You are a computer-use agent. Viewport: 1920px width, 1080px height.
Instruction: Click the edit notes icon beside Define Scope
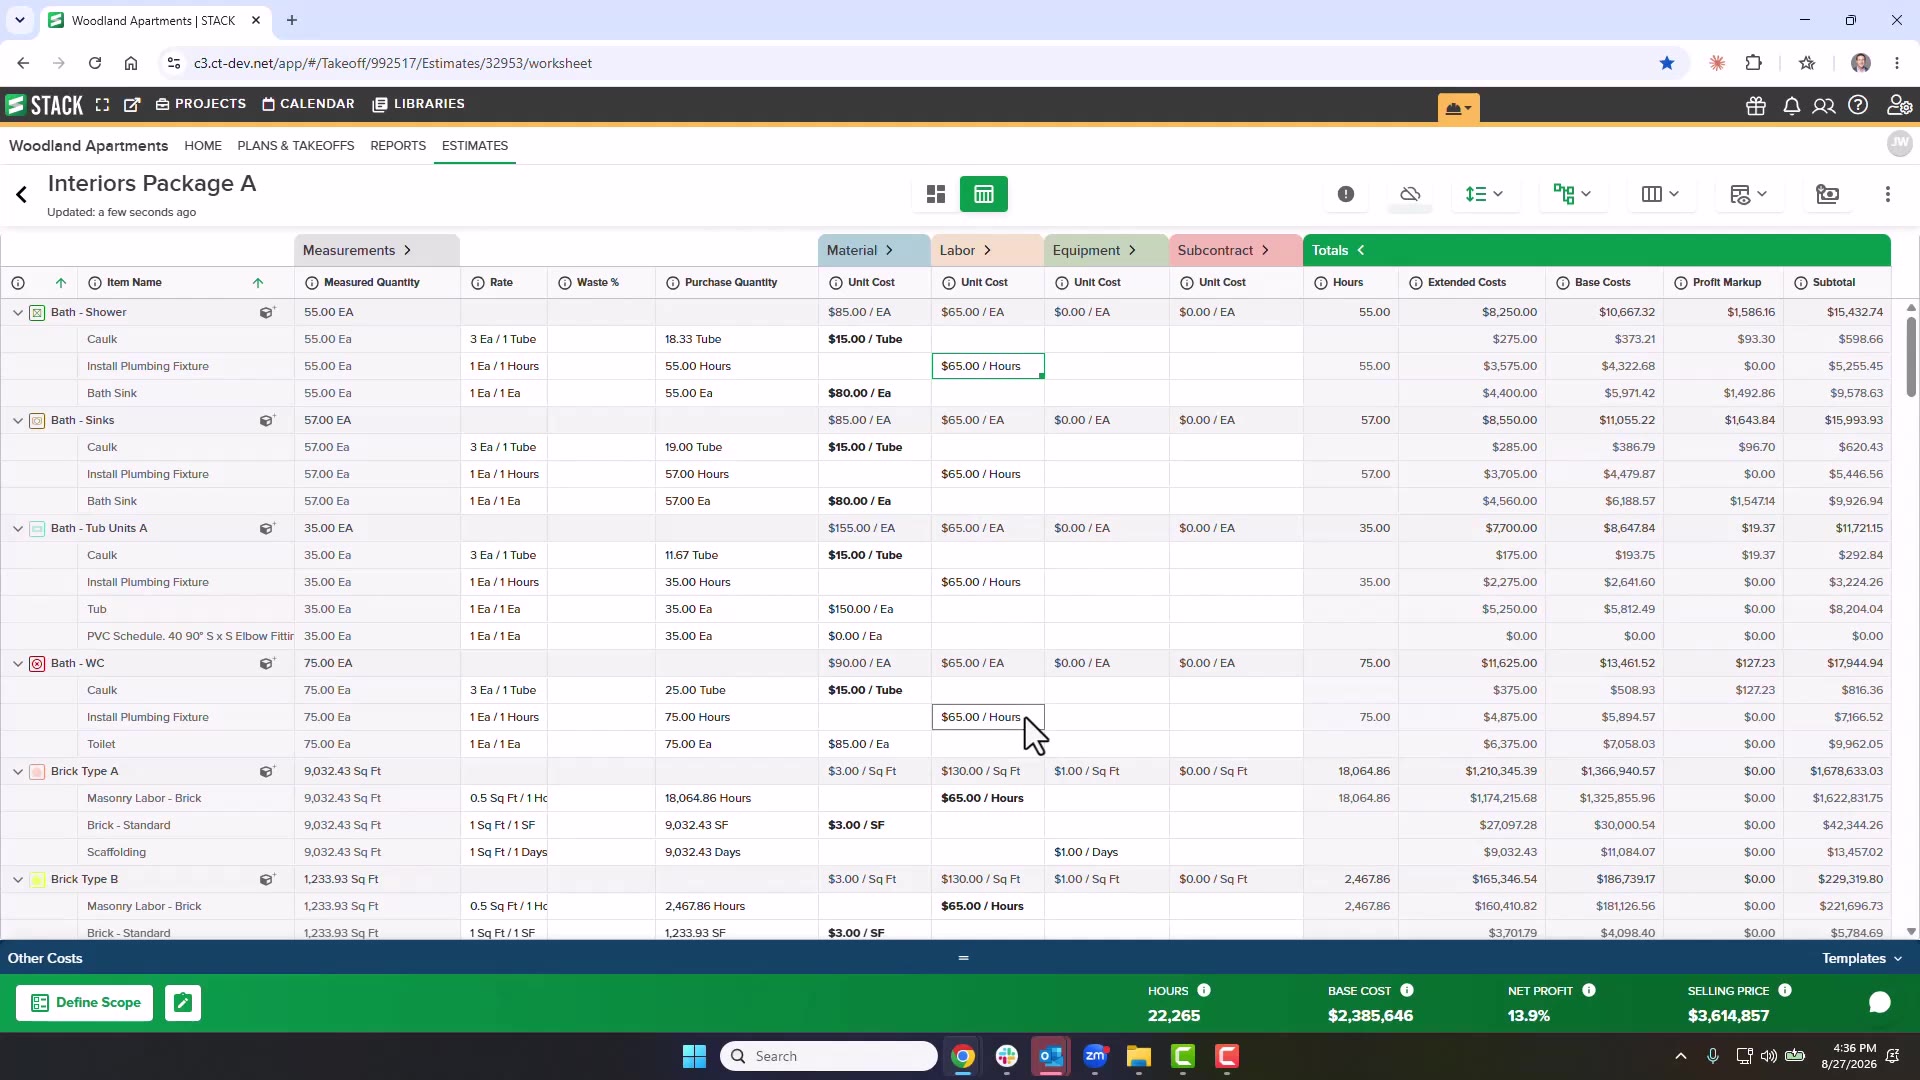pyautogui.click(x=183, y=1002)
